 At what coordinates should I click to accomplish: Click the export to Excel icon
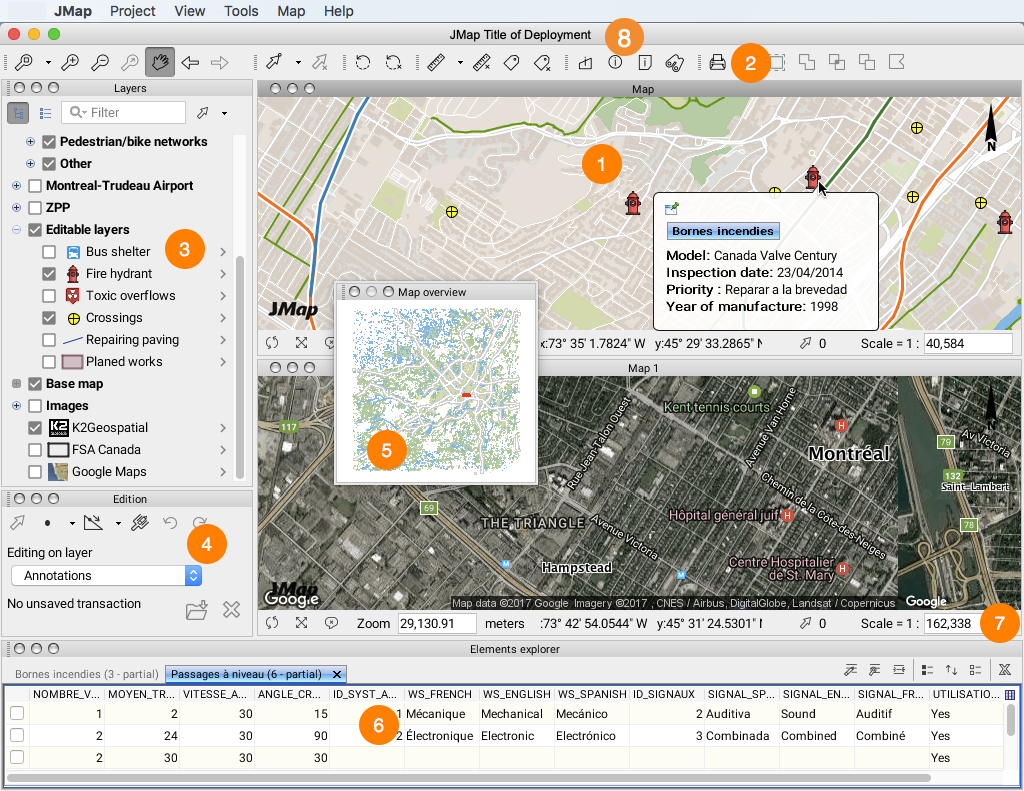tap(1005, 669)
